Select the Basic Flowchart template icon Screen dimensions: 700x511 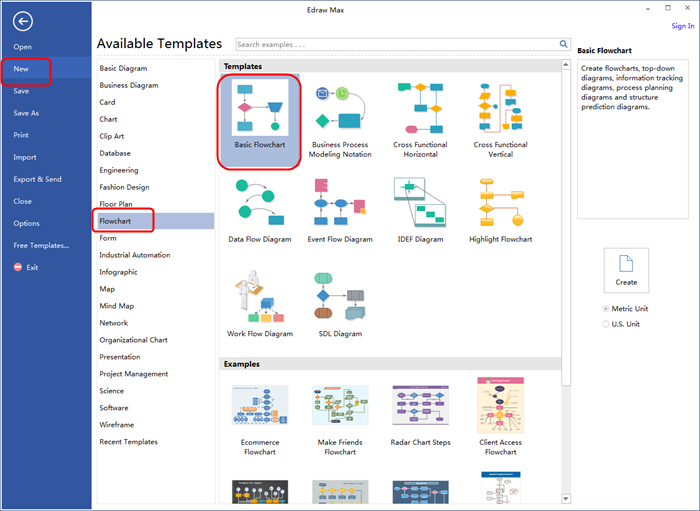coord(260,107)
